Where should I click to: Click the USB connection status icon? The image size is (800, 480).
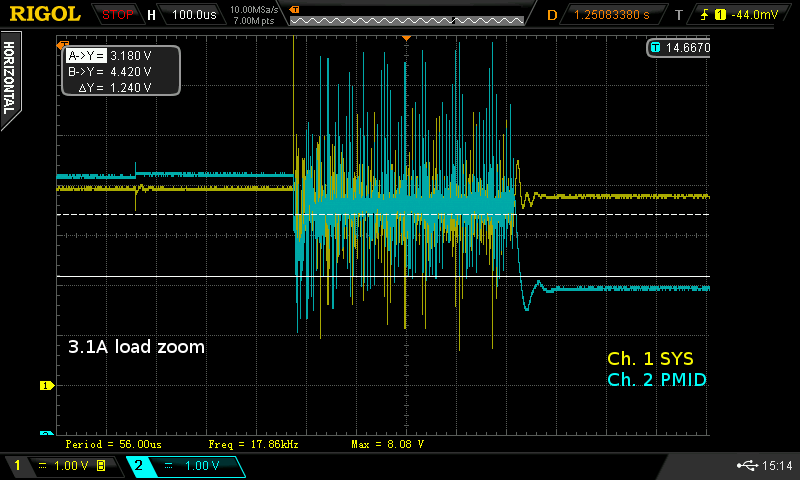[x=747, y=465]
